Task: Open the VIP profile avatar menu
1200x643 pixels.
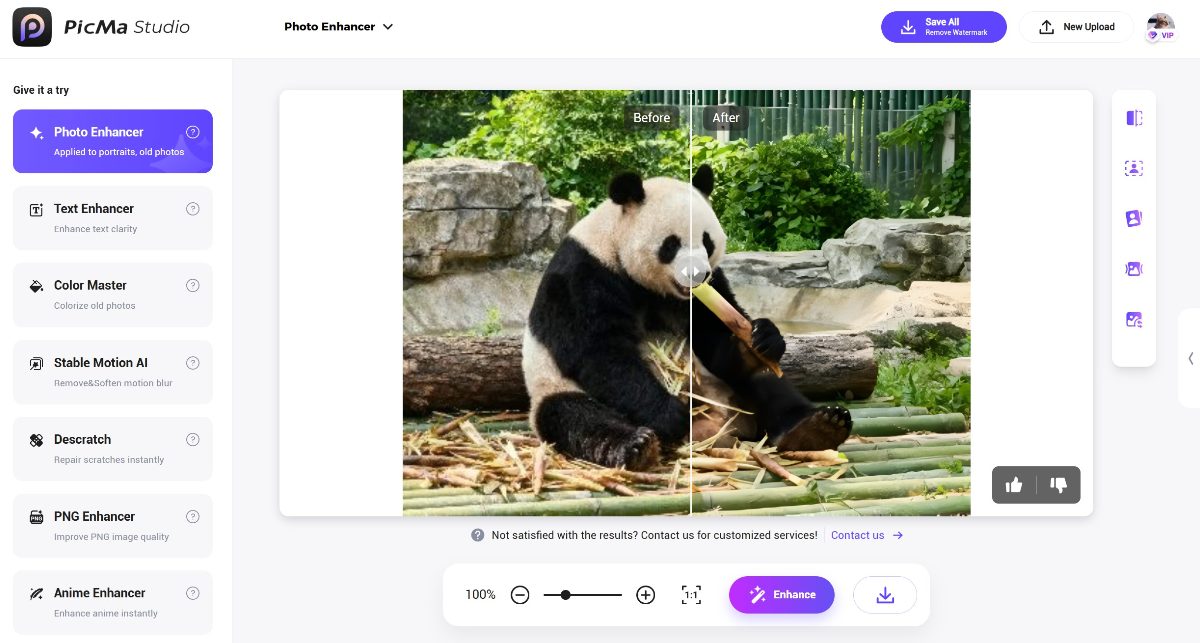Action: [x=1160, y=27]
